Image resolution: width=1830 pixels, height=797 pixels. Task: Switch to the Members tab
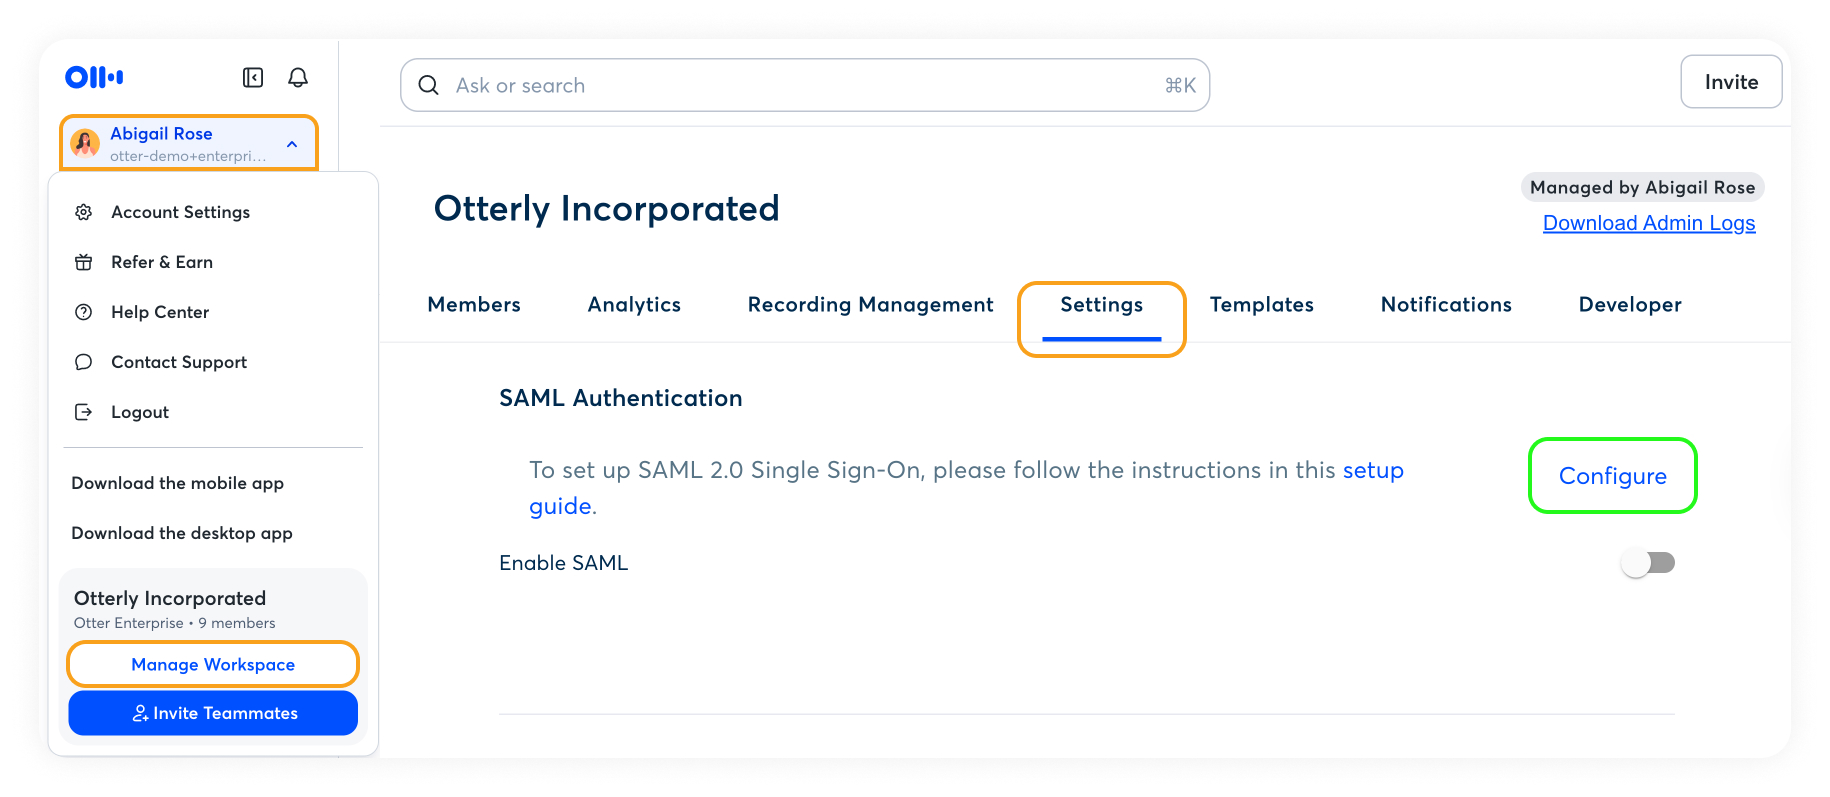474,305
